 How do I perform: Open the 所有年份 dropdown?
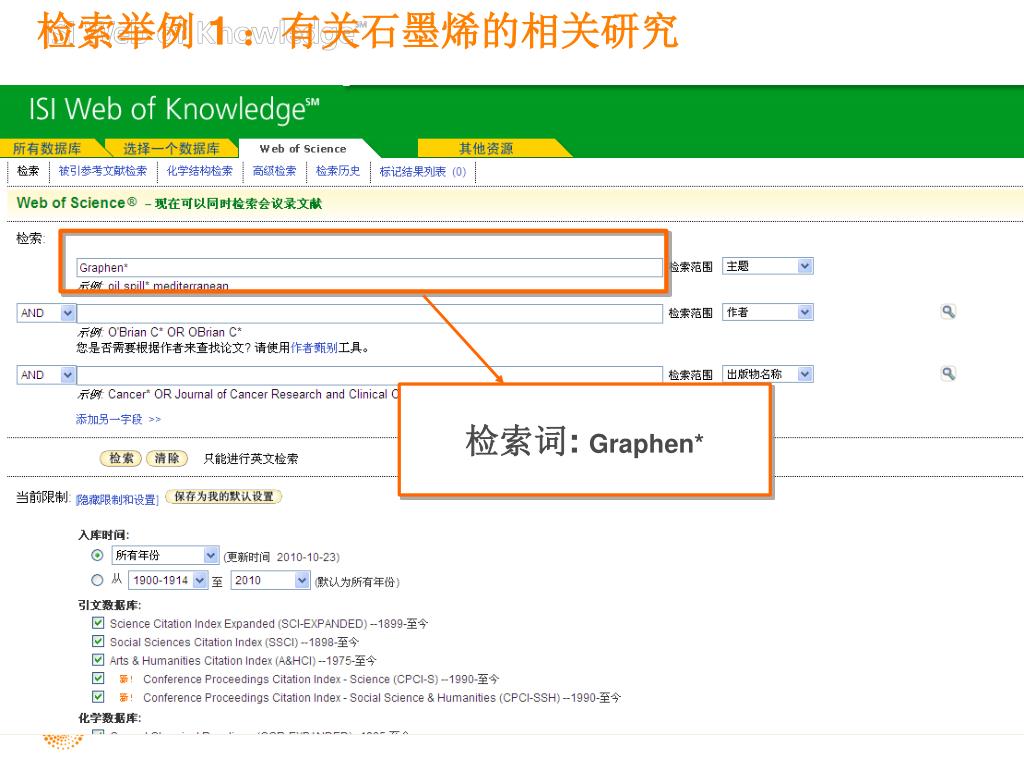click(165, 555)
